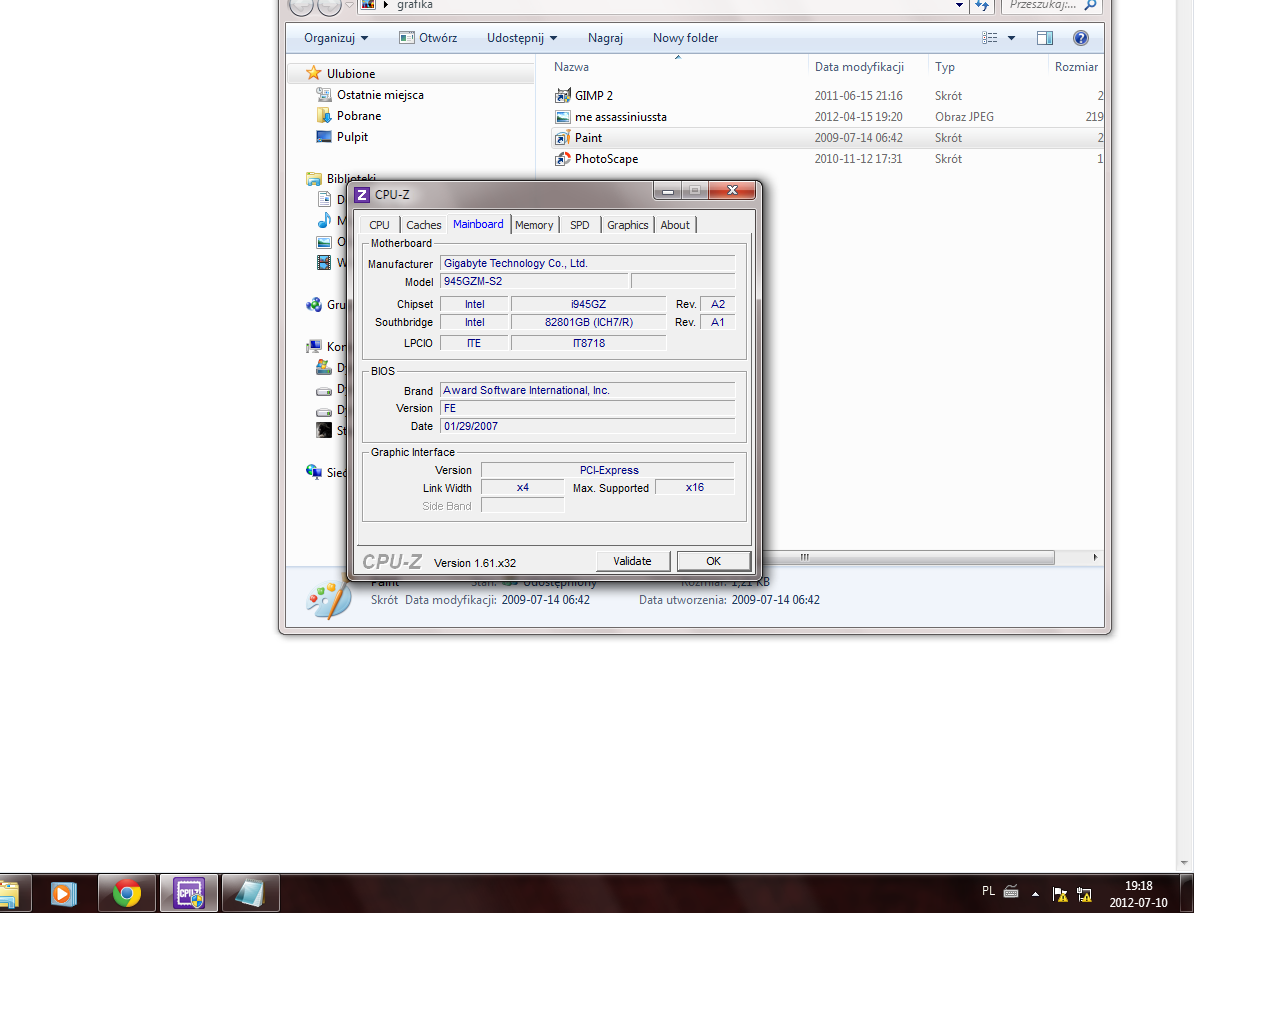
Task: Click the Pobrane folder icon in favorites
Action: point(324,116)
